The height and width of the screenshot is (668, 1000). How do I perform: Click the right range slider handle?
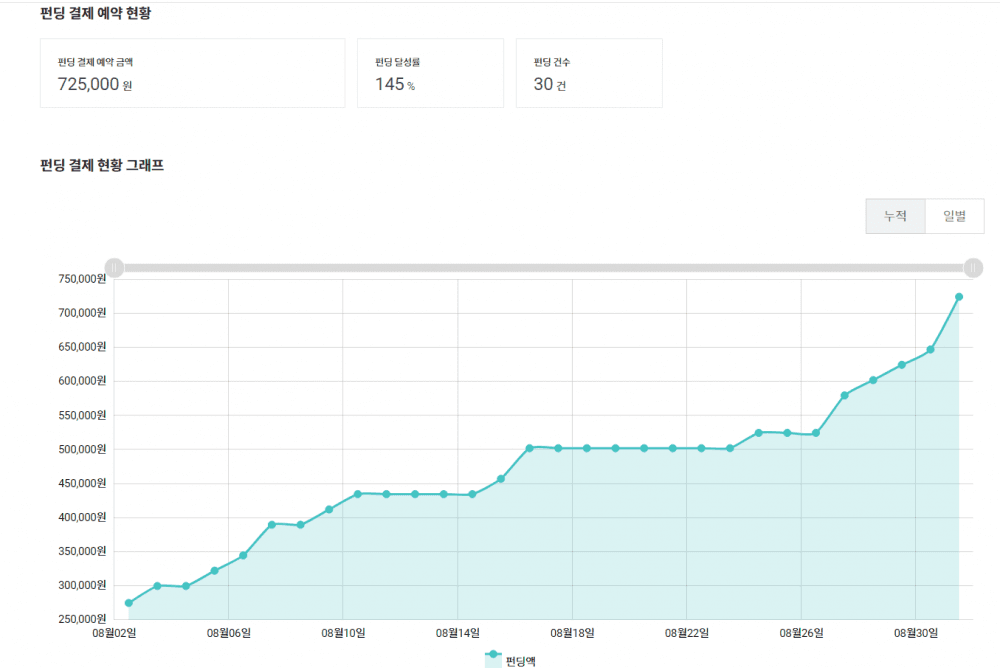coord(973,268)
